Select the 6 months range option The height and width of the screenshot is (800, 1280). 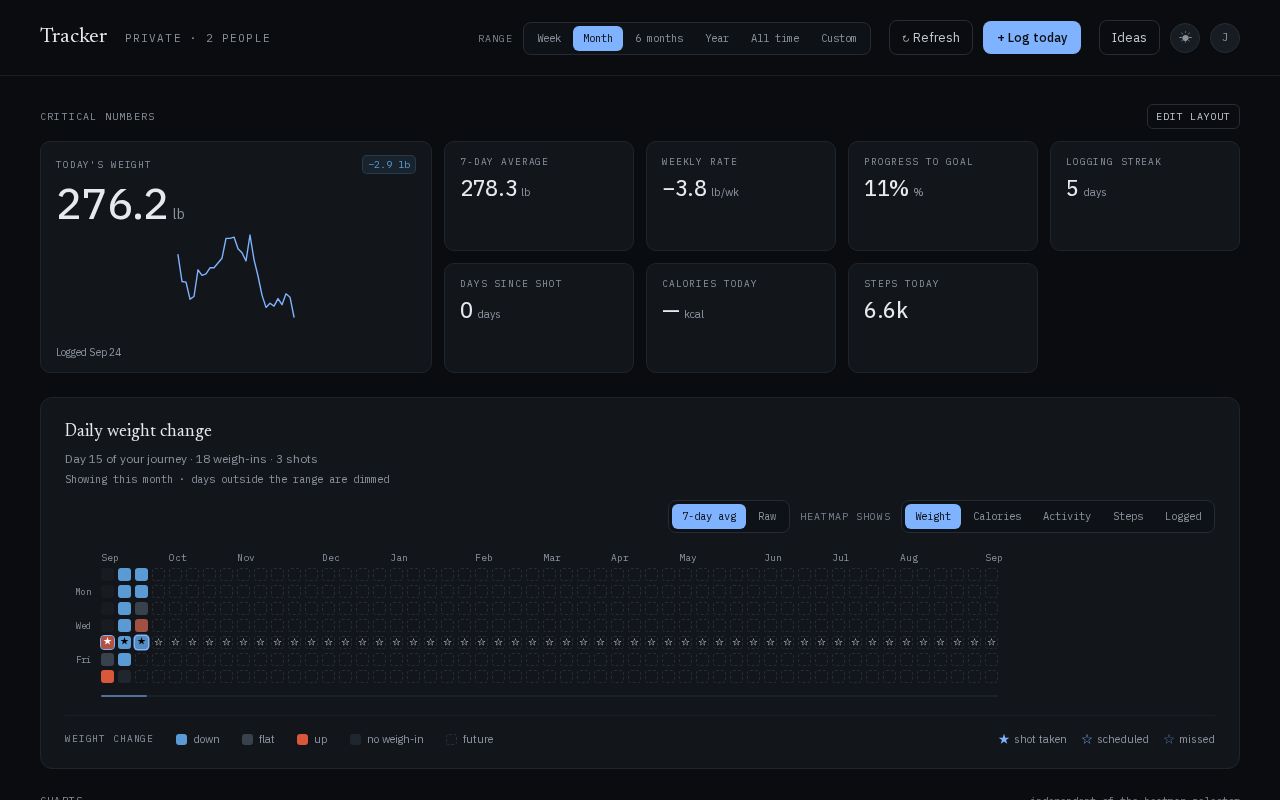coord(659,38)
